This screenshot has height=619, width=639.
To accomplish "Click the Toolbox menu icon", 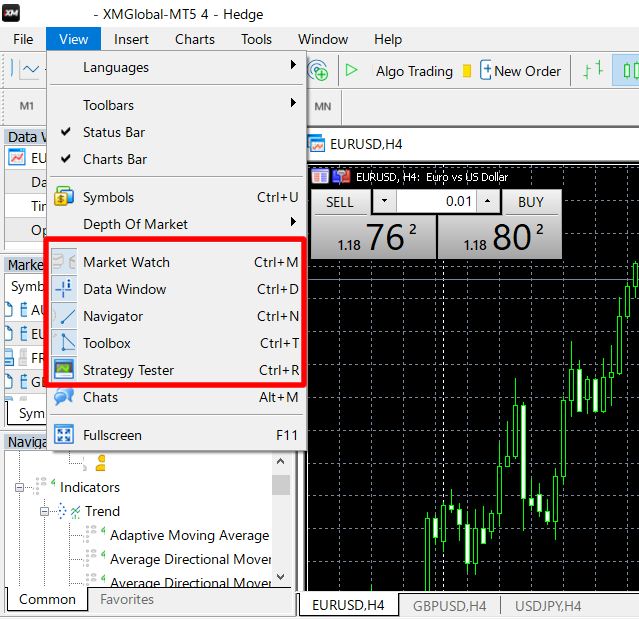I will [64, 343].
